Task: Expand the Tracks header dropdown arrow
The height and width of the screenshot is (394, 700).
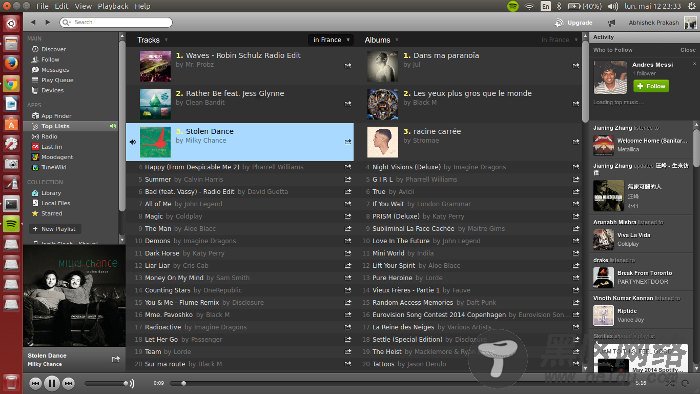Action: coord(166,40)
